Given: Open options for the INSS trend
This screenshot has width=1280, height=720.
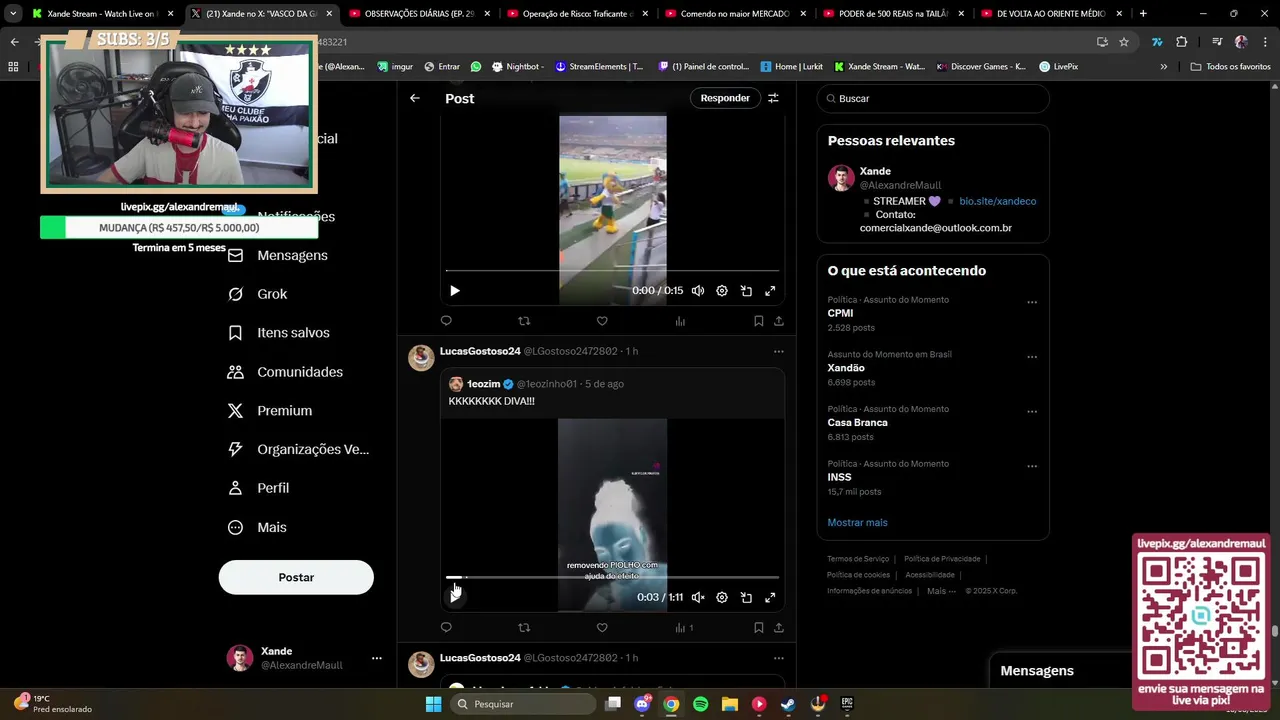Looking at the screenshot, I should pos(1032,466).
